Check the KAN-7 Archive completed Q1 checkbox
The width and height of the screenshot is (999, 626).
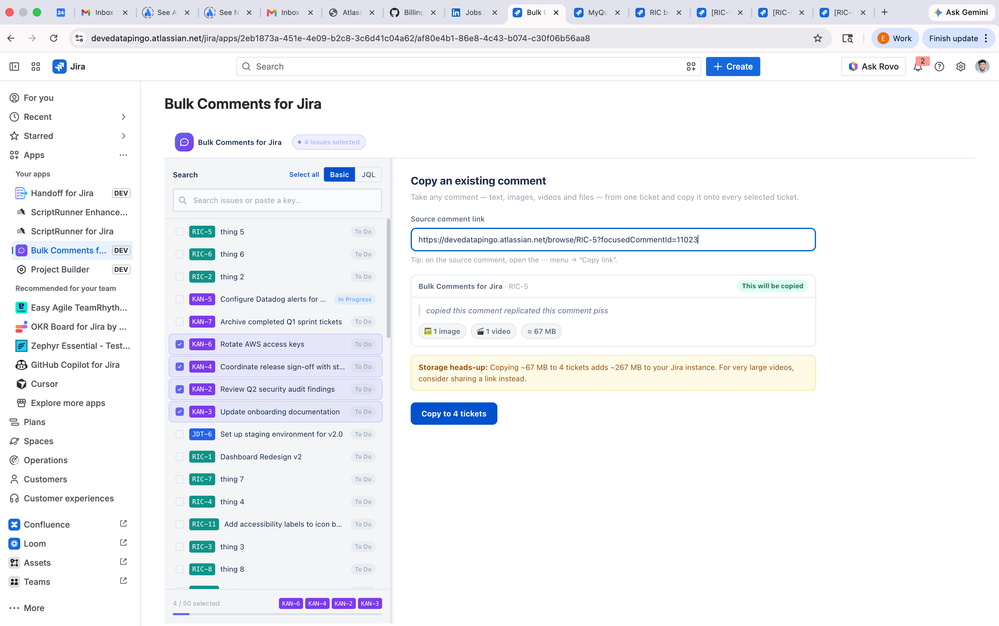(180, 322)
